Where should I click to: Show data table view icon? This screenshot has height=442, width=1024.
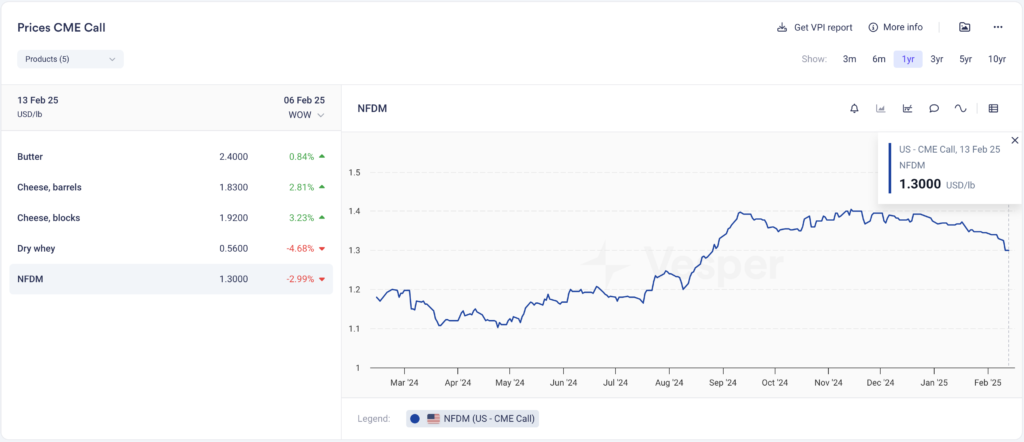pos(993,108)
